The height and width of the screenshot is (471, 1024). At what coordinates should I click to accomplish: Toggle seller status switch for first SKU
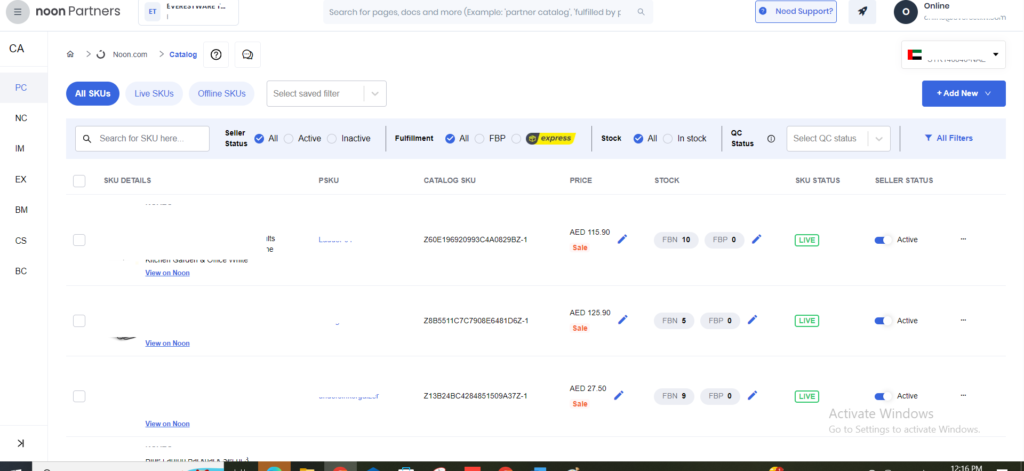(x=883, y=239)
